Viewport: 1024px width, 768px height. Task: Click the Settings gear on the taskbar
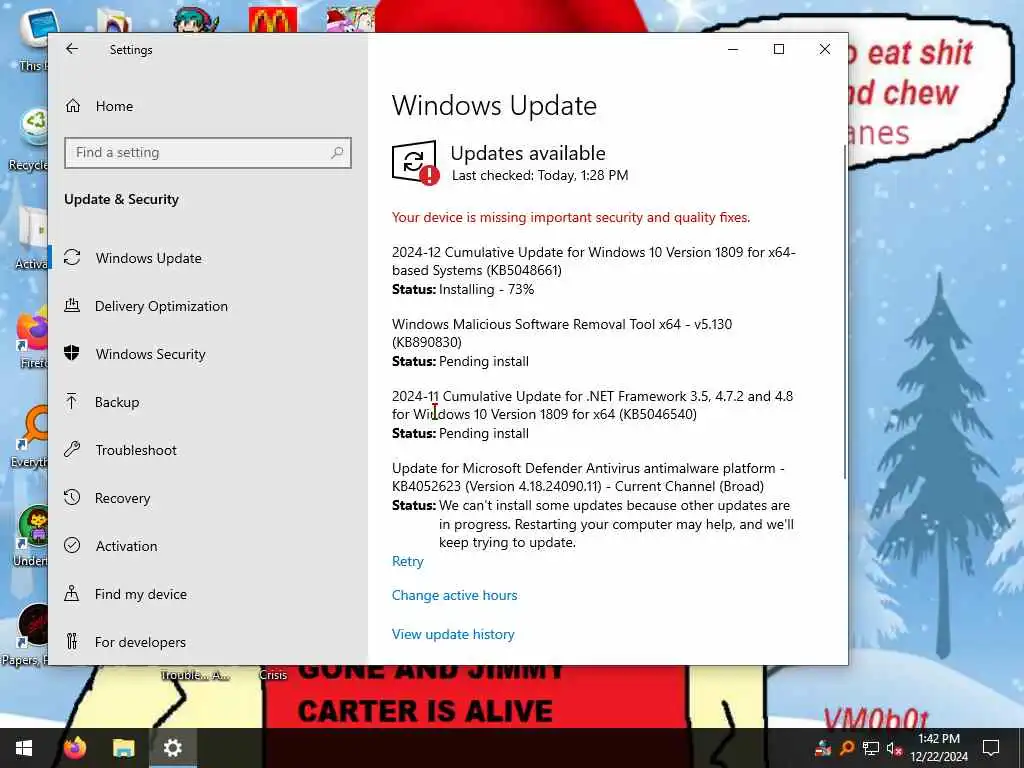[x=172, y=748]
